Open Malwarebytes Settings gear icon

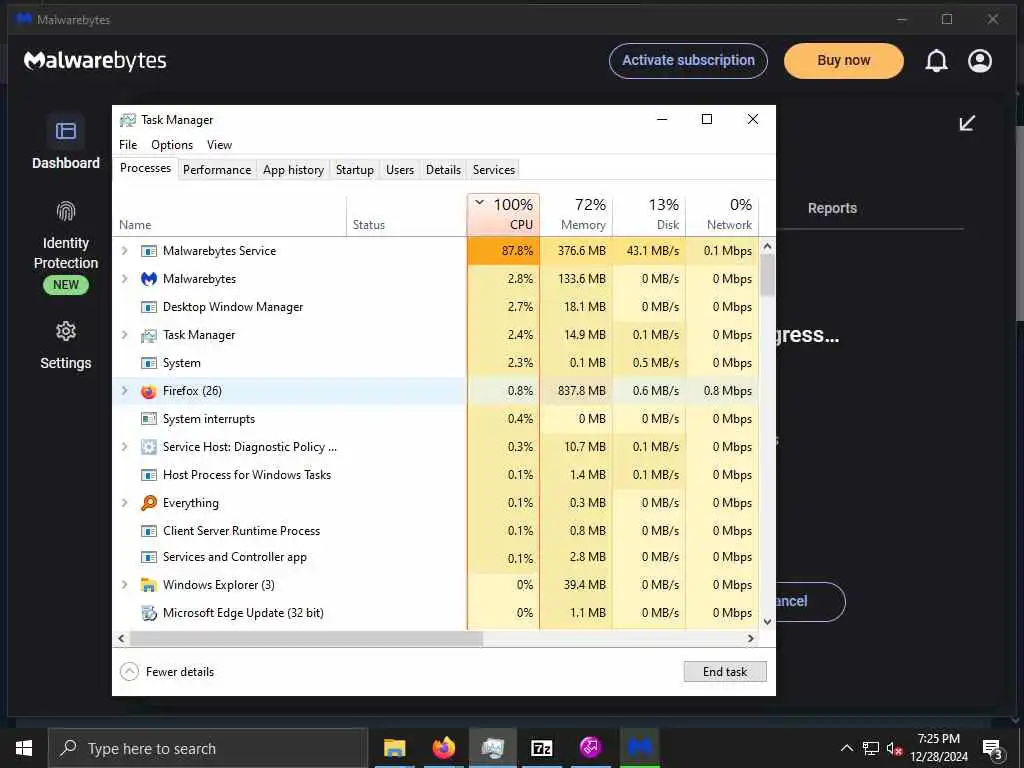[x=65, y=331]
